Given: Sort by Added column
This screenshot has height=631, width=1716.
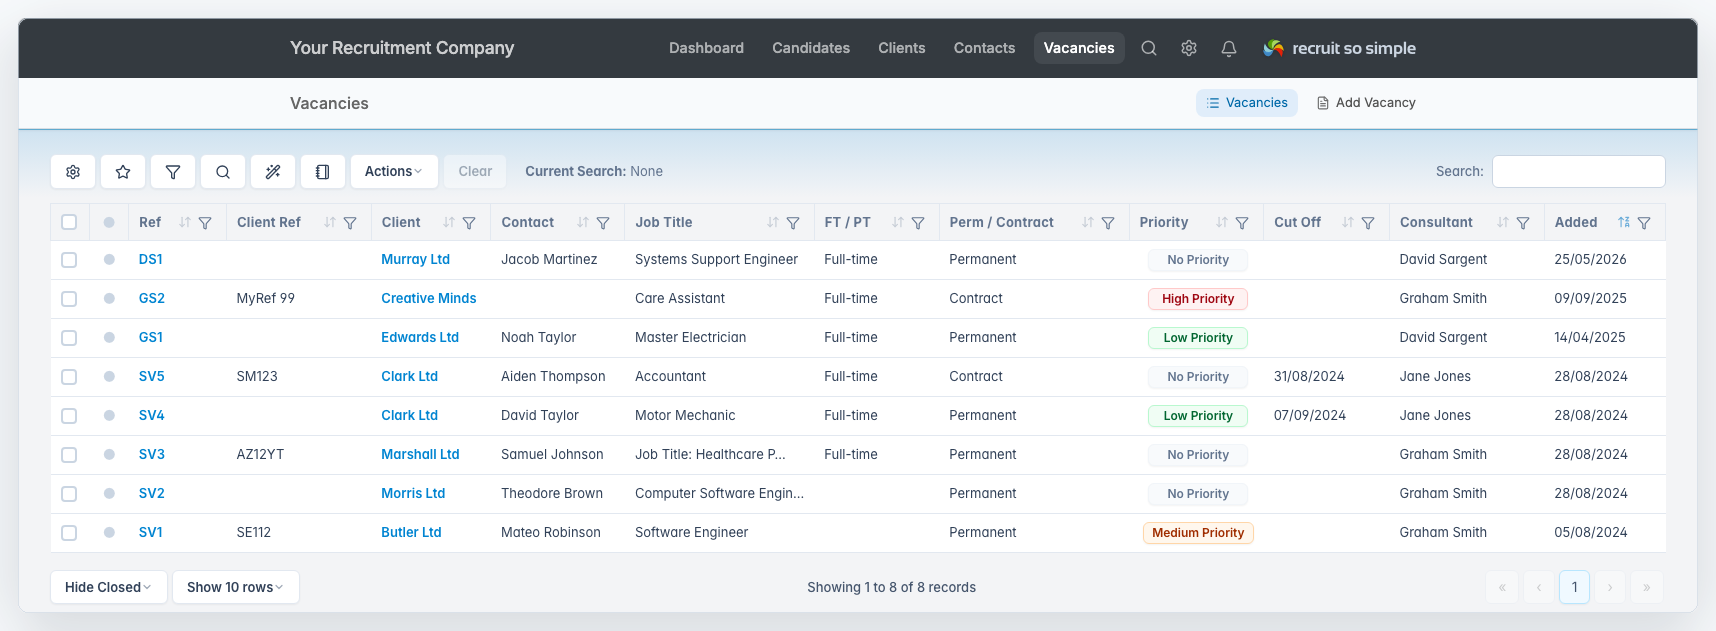Looking at the screenshot, I should [x=1624, y=223].
